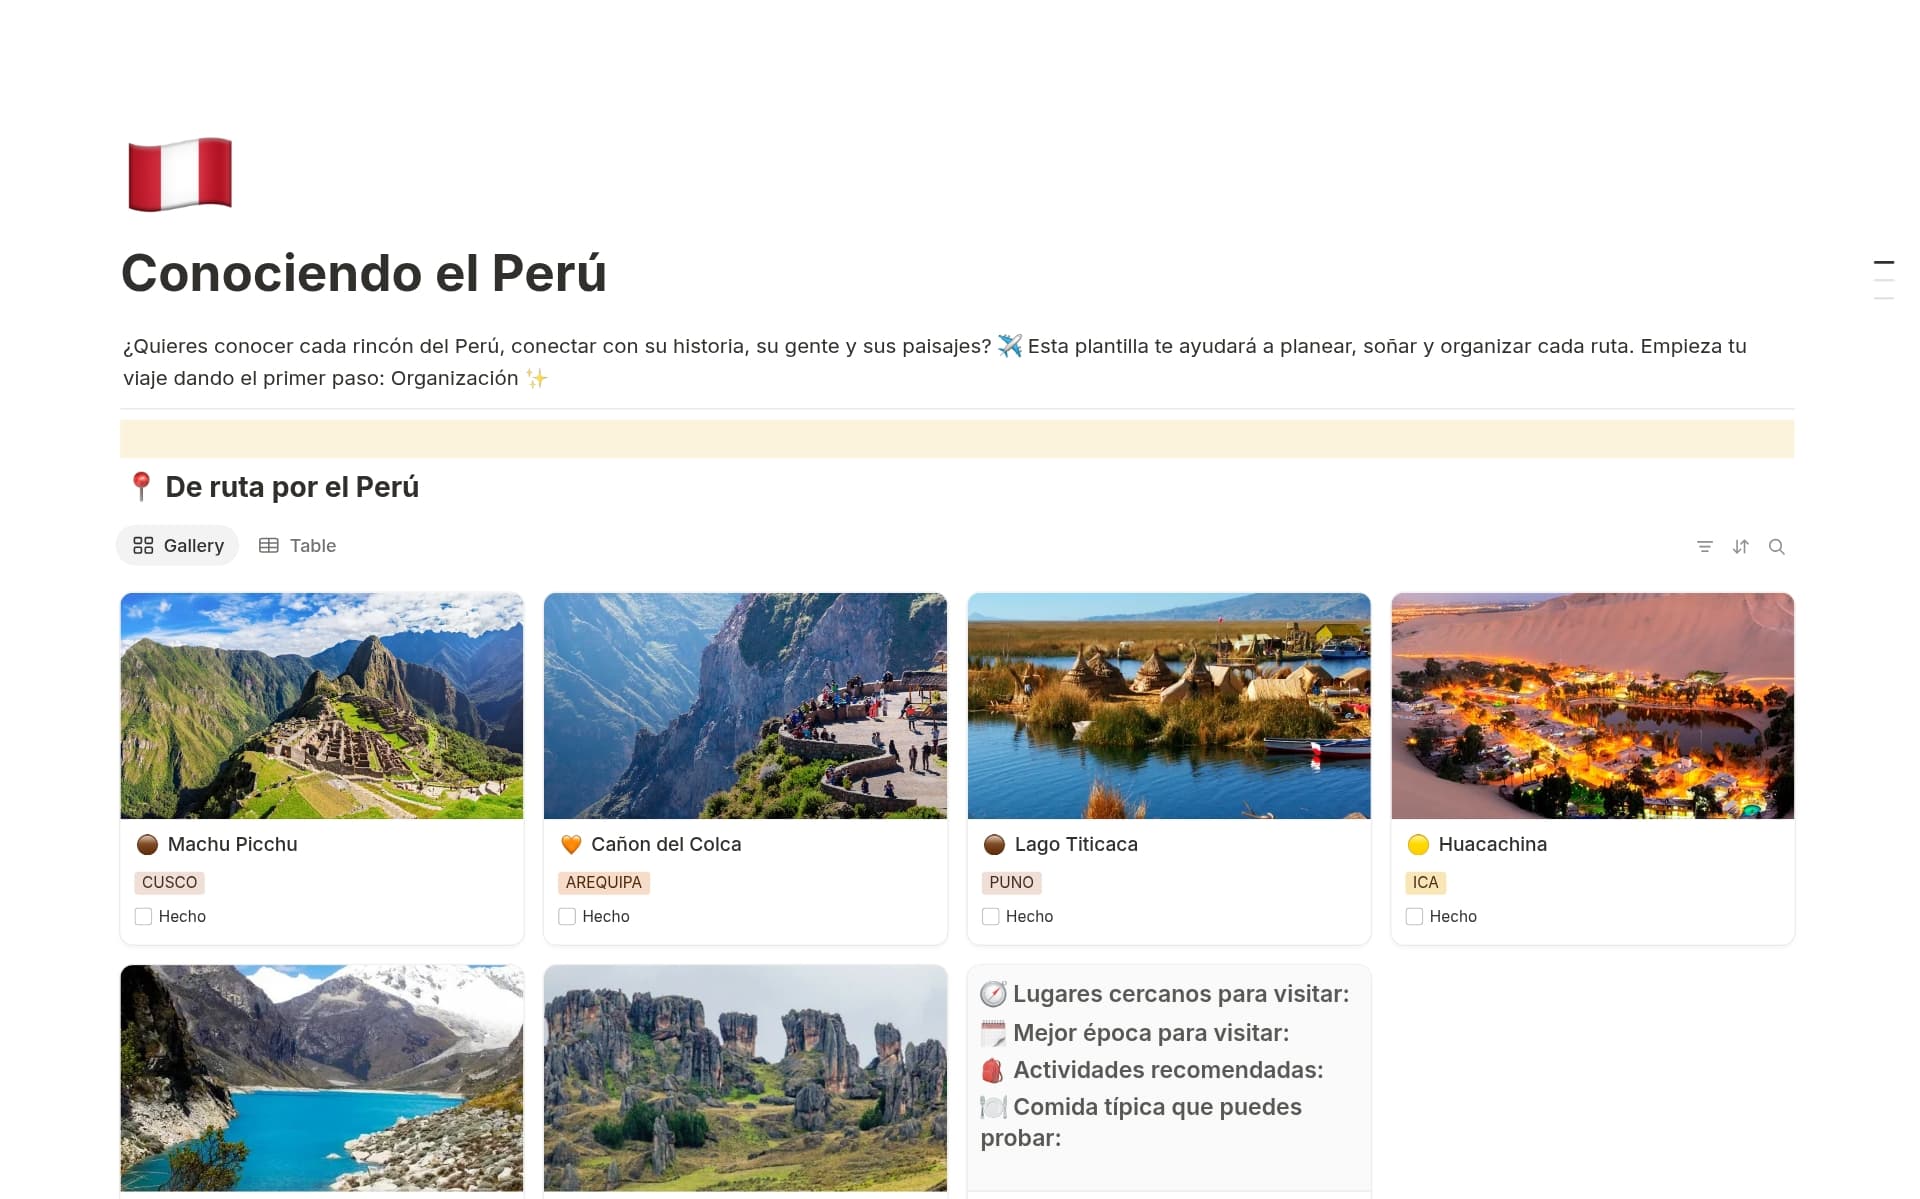Toggle Hecho checkbox on Huacachina card
The width and height of the screenshot is (1920, 1199).
point(1414,916)
